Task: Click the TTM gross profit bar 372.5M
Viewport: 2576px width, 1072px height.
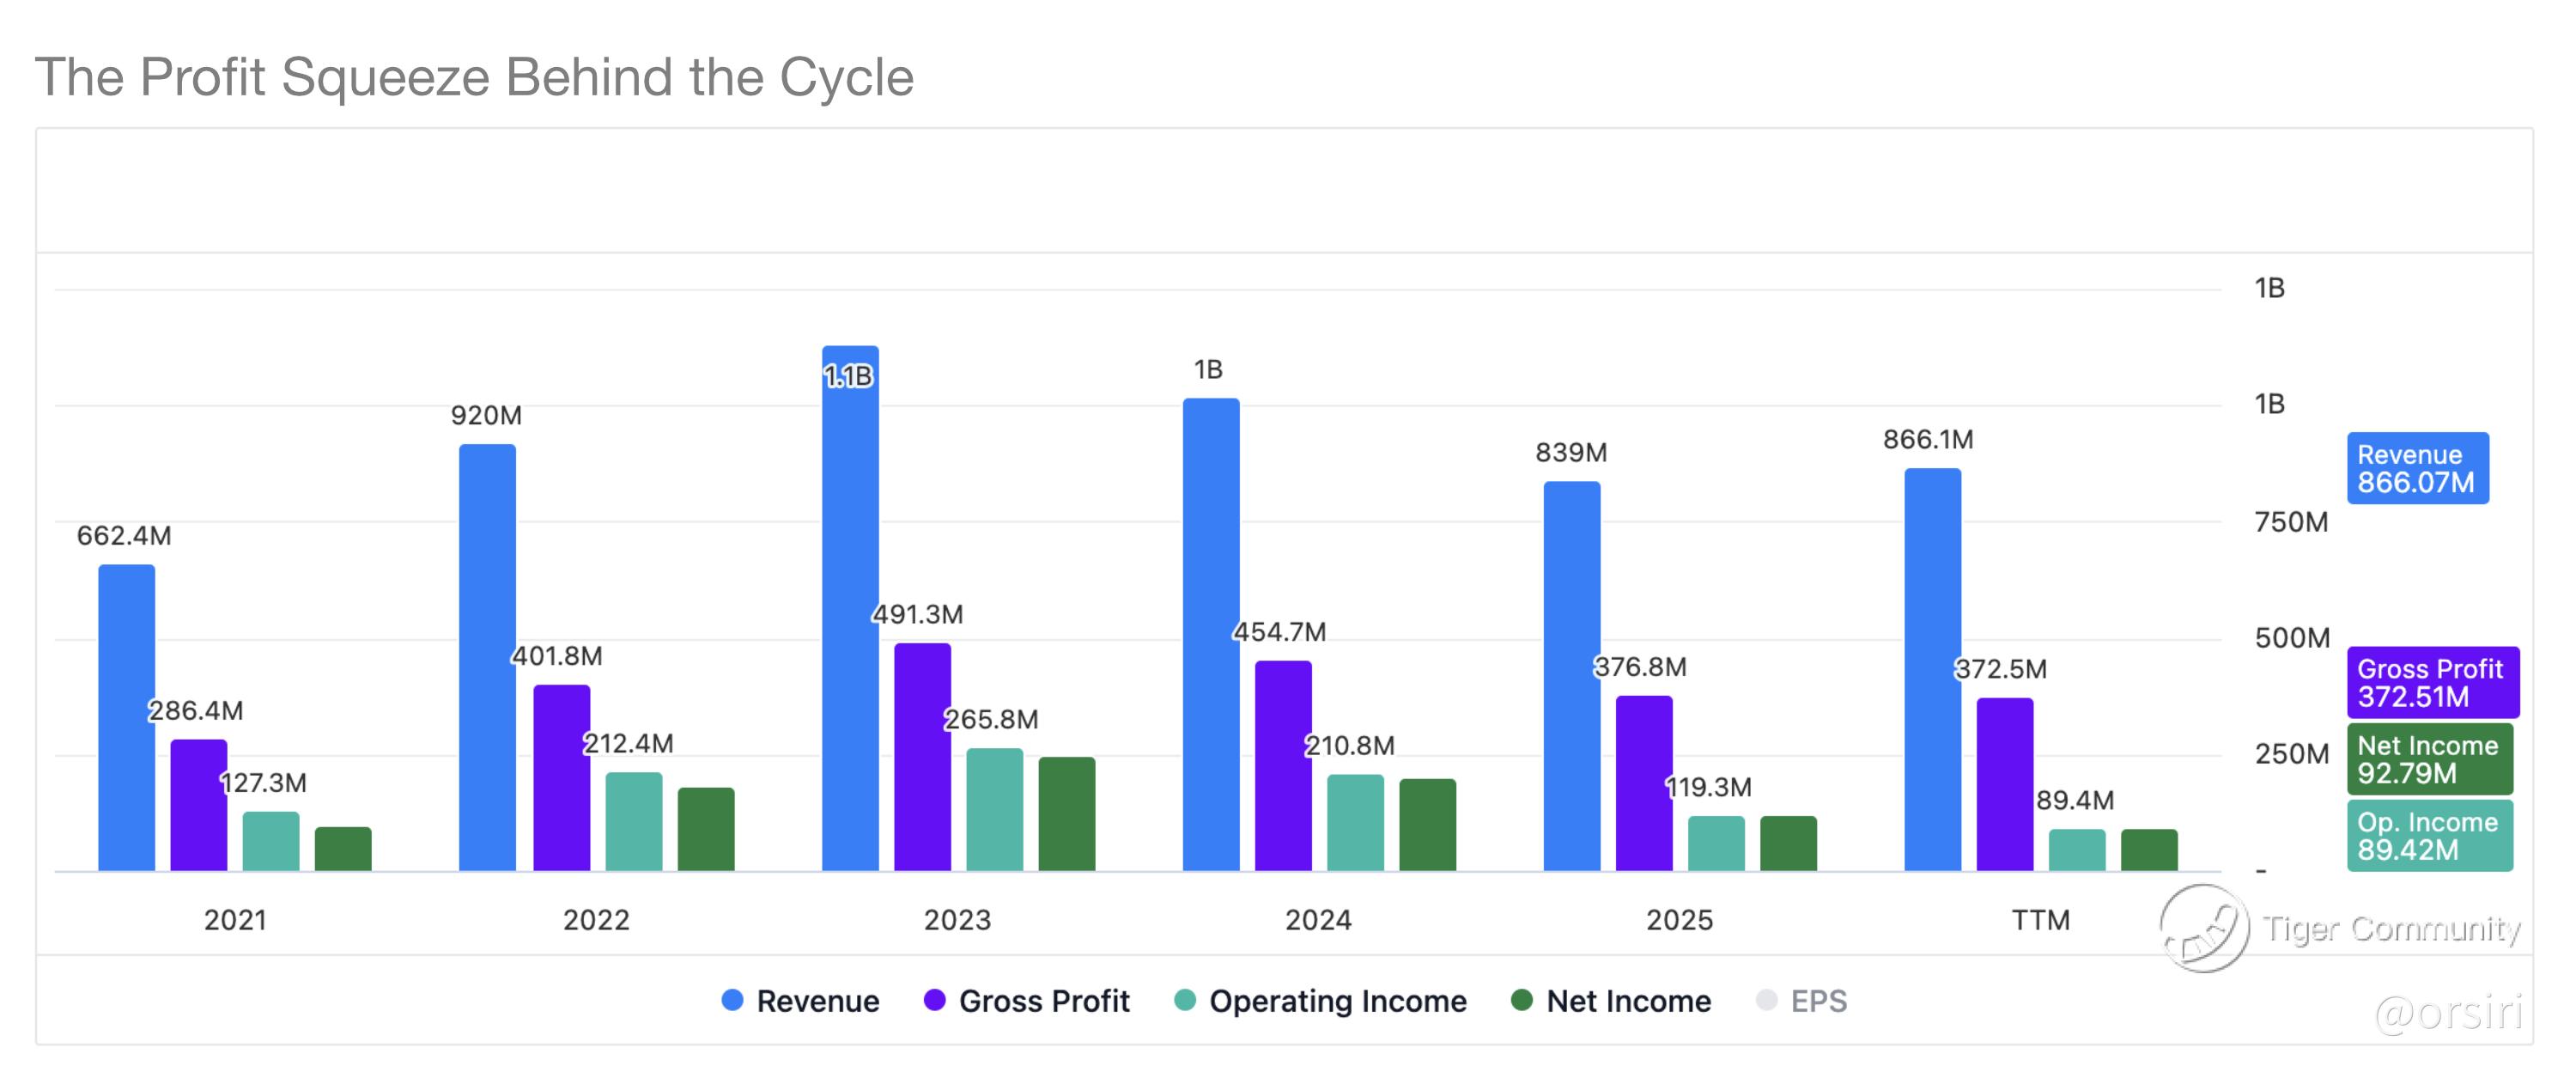Action: click(2004, 785)
